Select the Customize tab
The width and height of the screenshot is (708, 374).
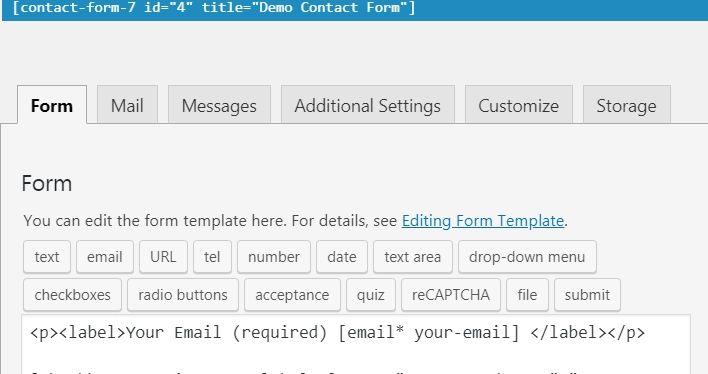(519, 104)
